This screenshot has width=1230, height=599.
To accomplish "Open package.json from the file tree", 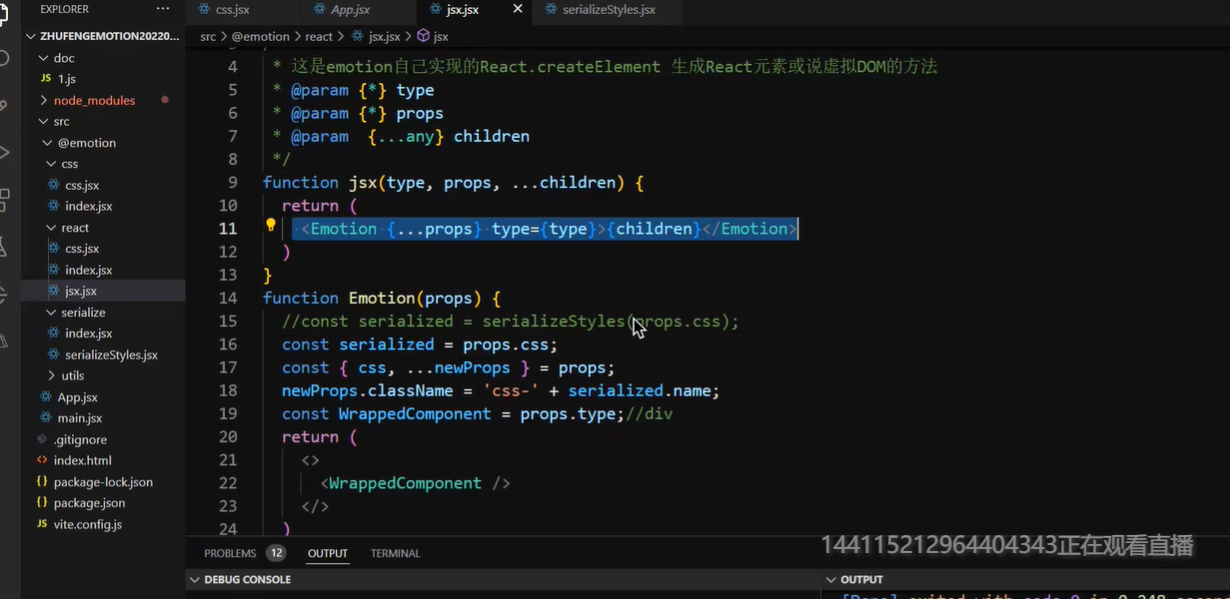I will (89, 503).
